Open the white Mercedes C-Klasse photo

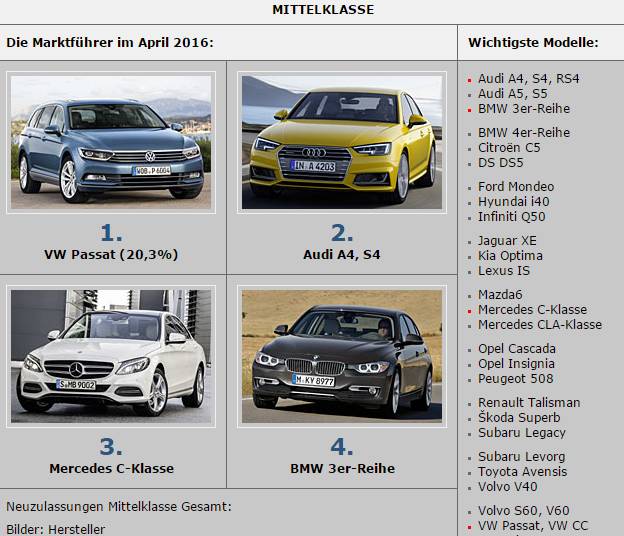pyautogui.click(x=111, y=356)
